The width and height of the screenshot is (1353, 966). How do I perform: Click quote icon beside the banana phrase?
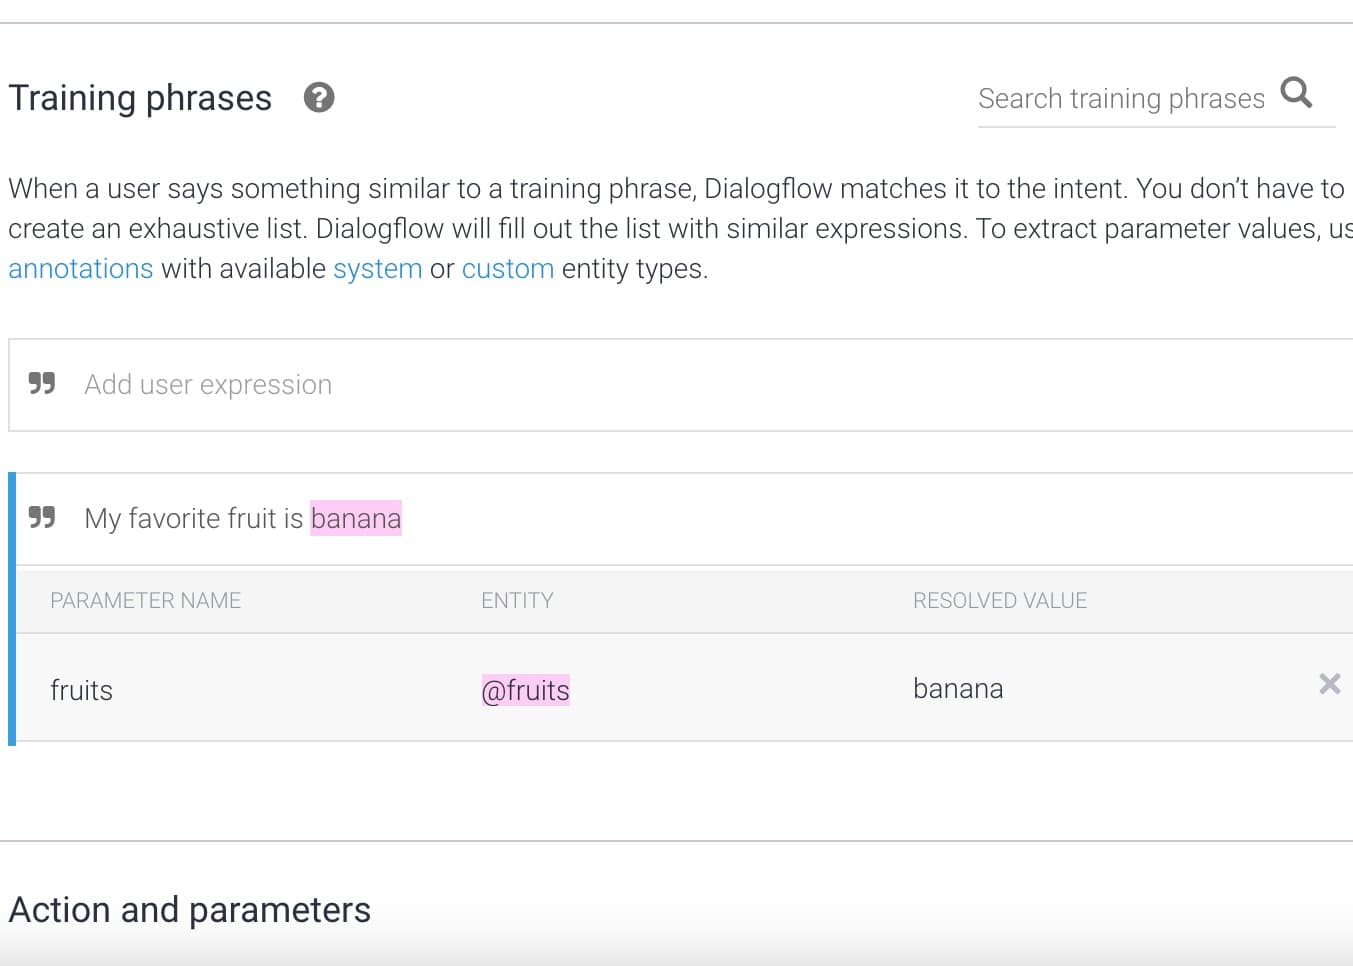(x=42, y=518)
